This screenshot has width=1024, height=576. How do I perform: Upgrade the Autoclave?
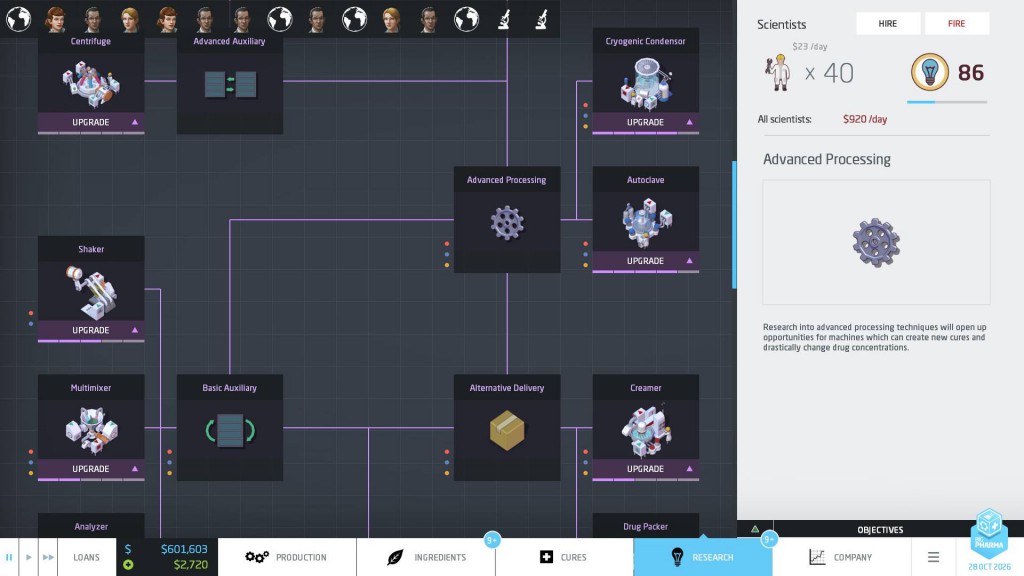coord(645,261)
